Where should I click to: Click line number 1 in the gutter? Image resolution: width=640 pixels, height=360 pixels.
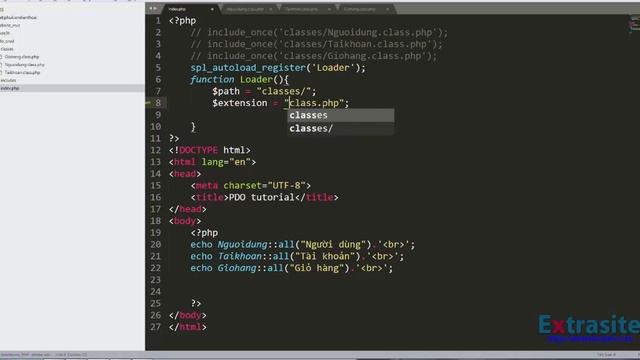[158, 20]
